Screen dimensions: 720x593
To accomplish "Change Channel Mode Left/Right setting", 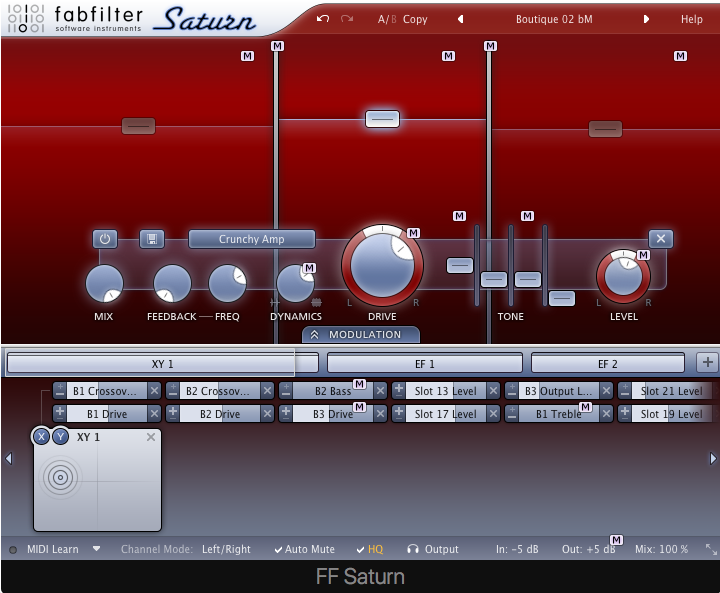I will (x=226, y=549).
